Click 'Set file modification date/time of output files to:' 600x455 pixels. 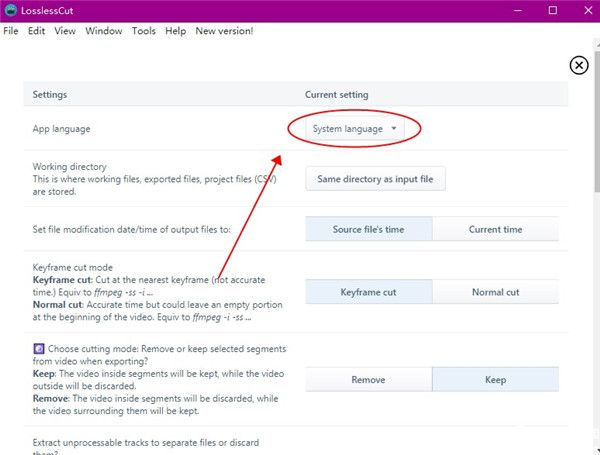132,230
